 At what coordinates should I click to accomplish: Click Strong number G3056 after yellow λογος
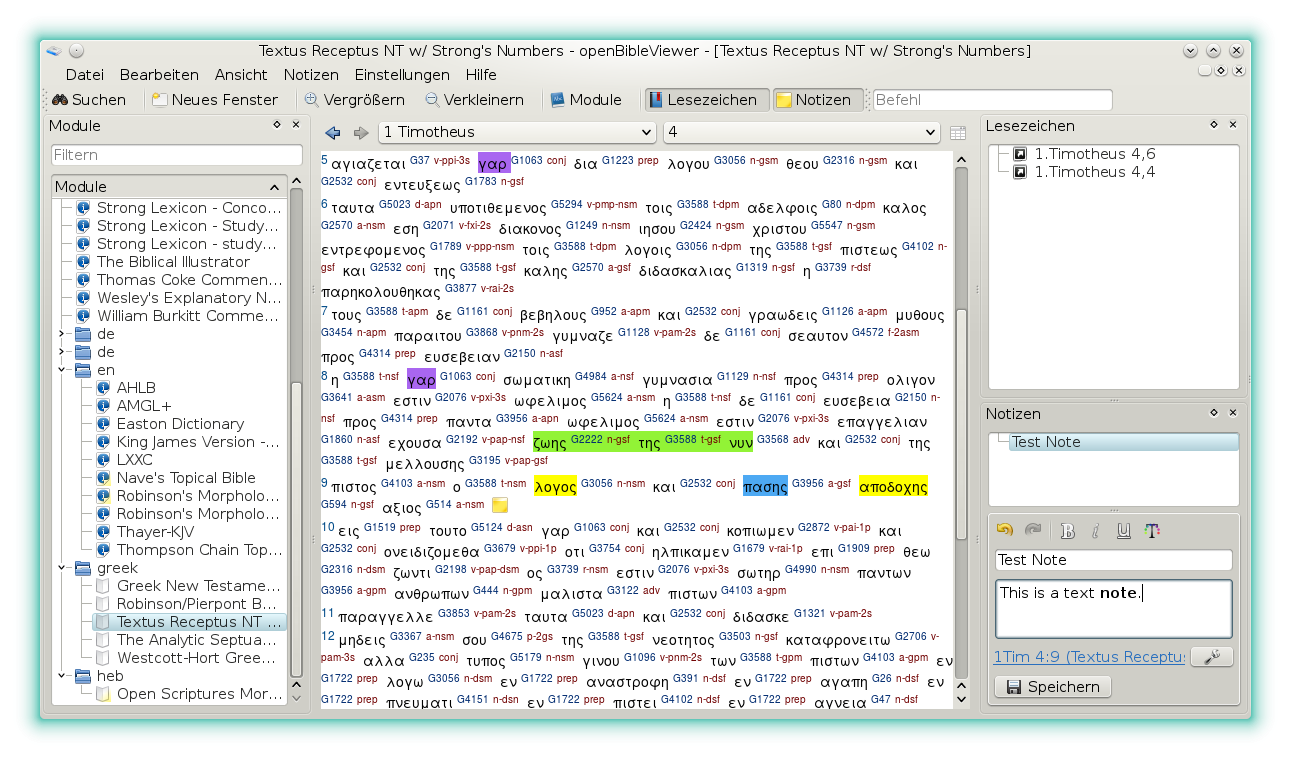click(x=597, y=484)
